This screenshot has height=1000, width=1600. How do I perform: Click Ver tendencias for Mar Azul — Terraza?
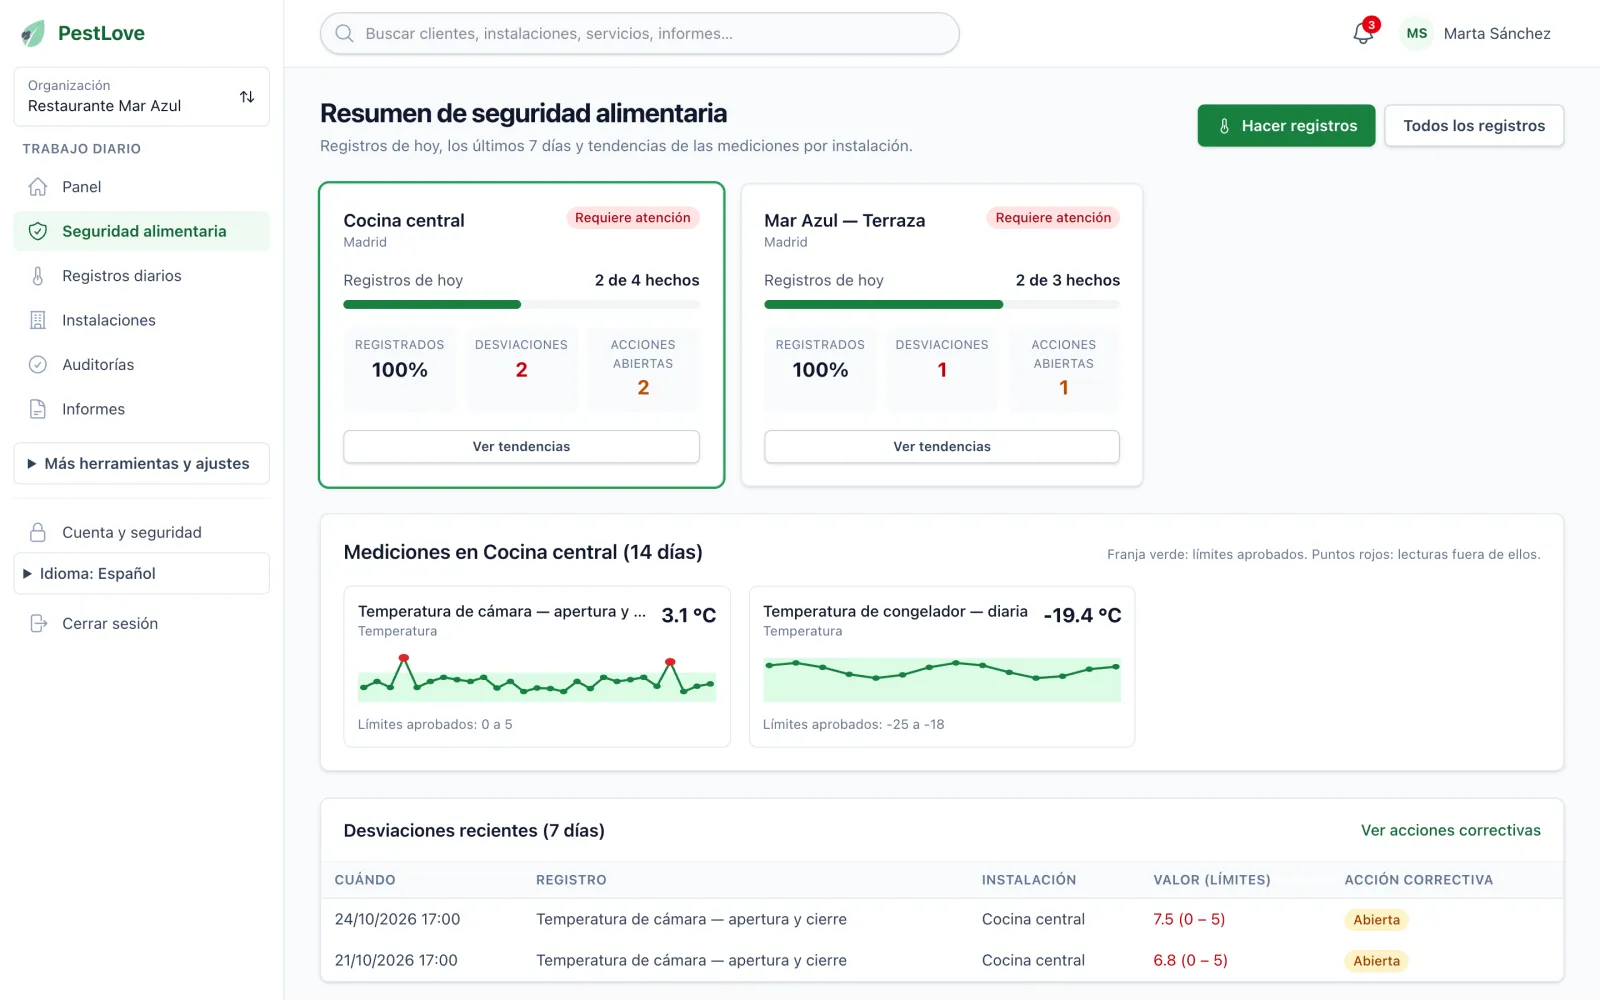tap(942, 447)
